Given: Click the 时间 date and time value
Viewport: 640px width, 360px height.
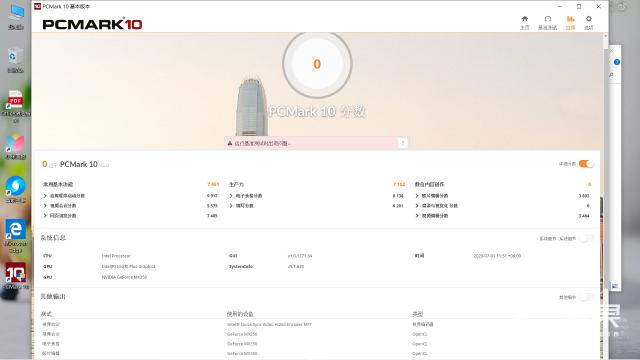Looking at the screenshot, I should click(497, 256).
